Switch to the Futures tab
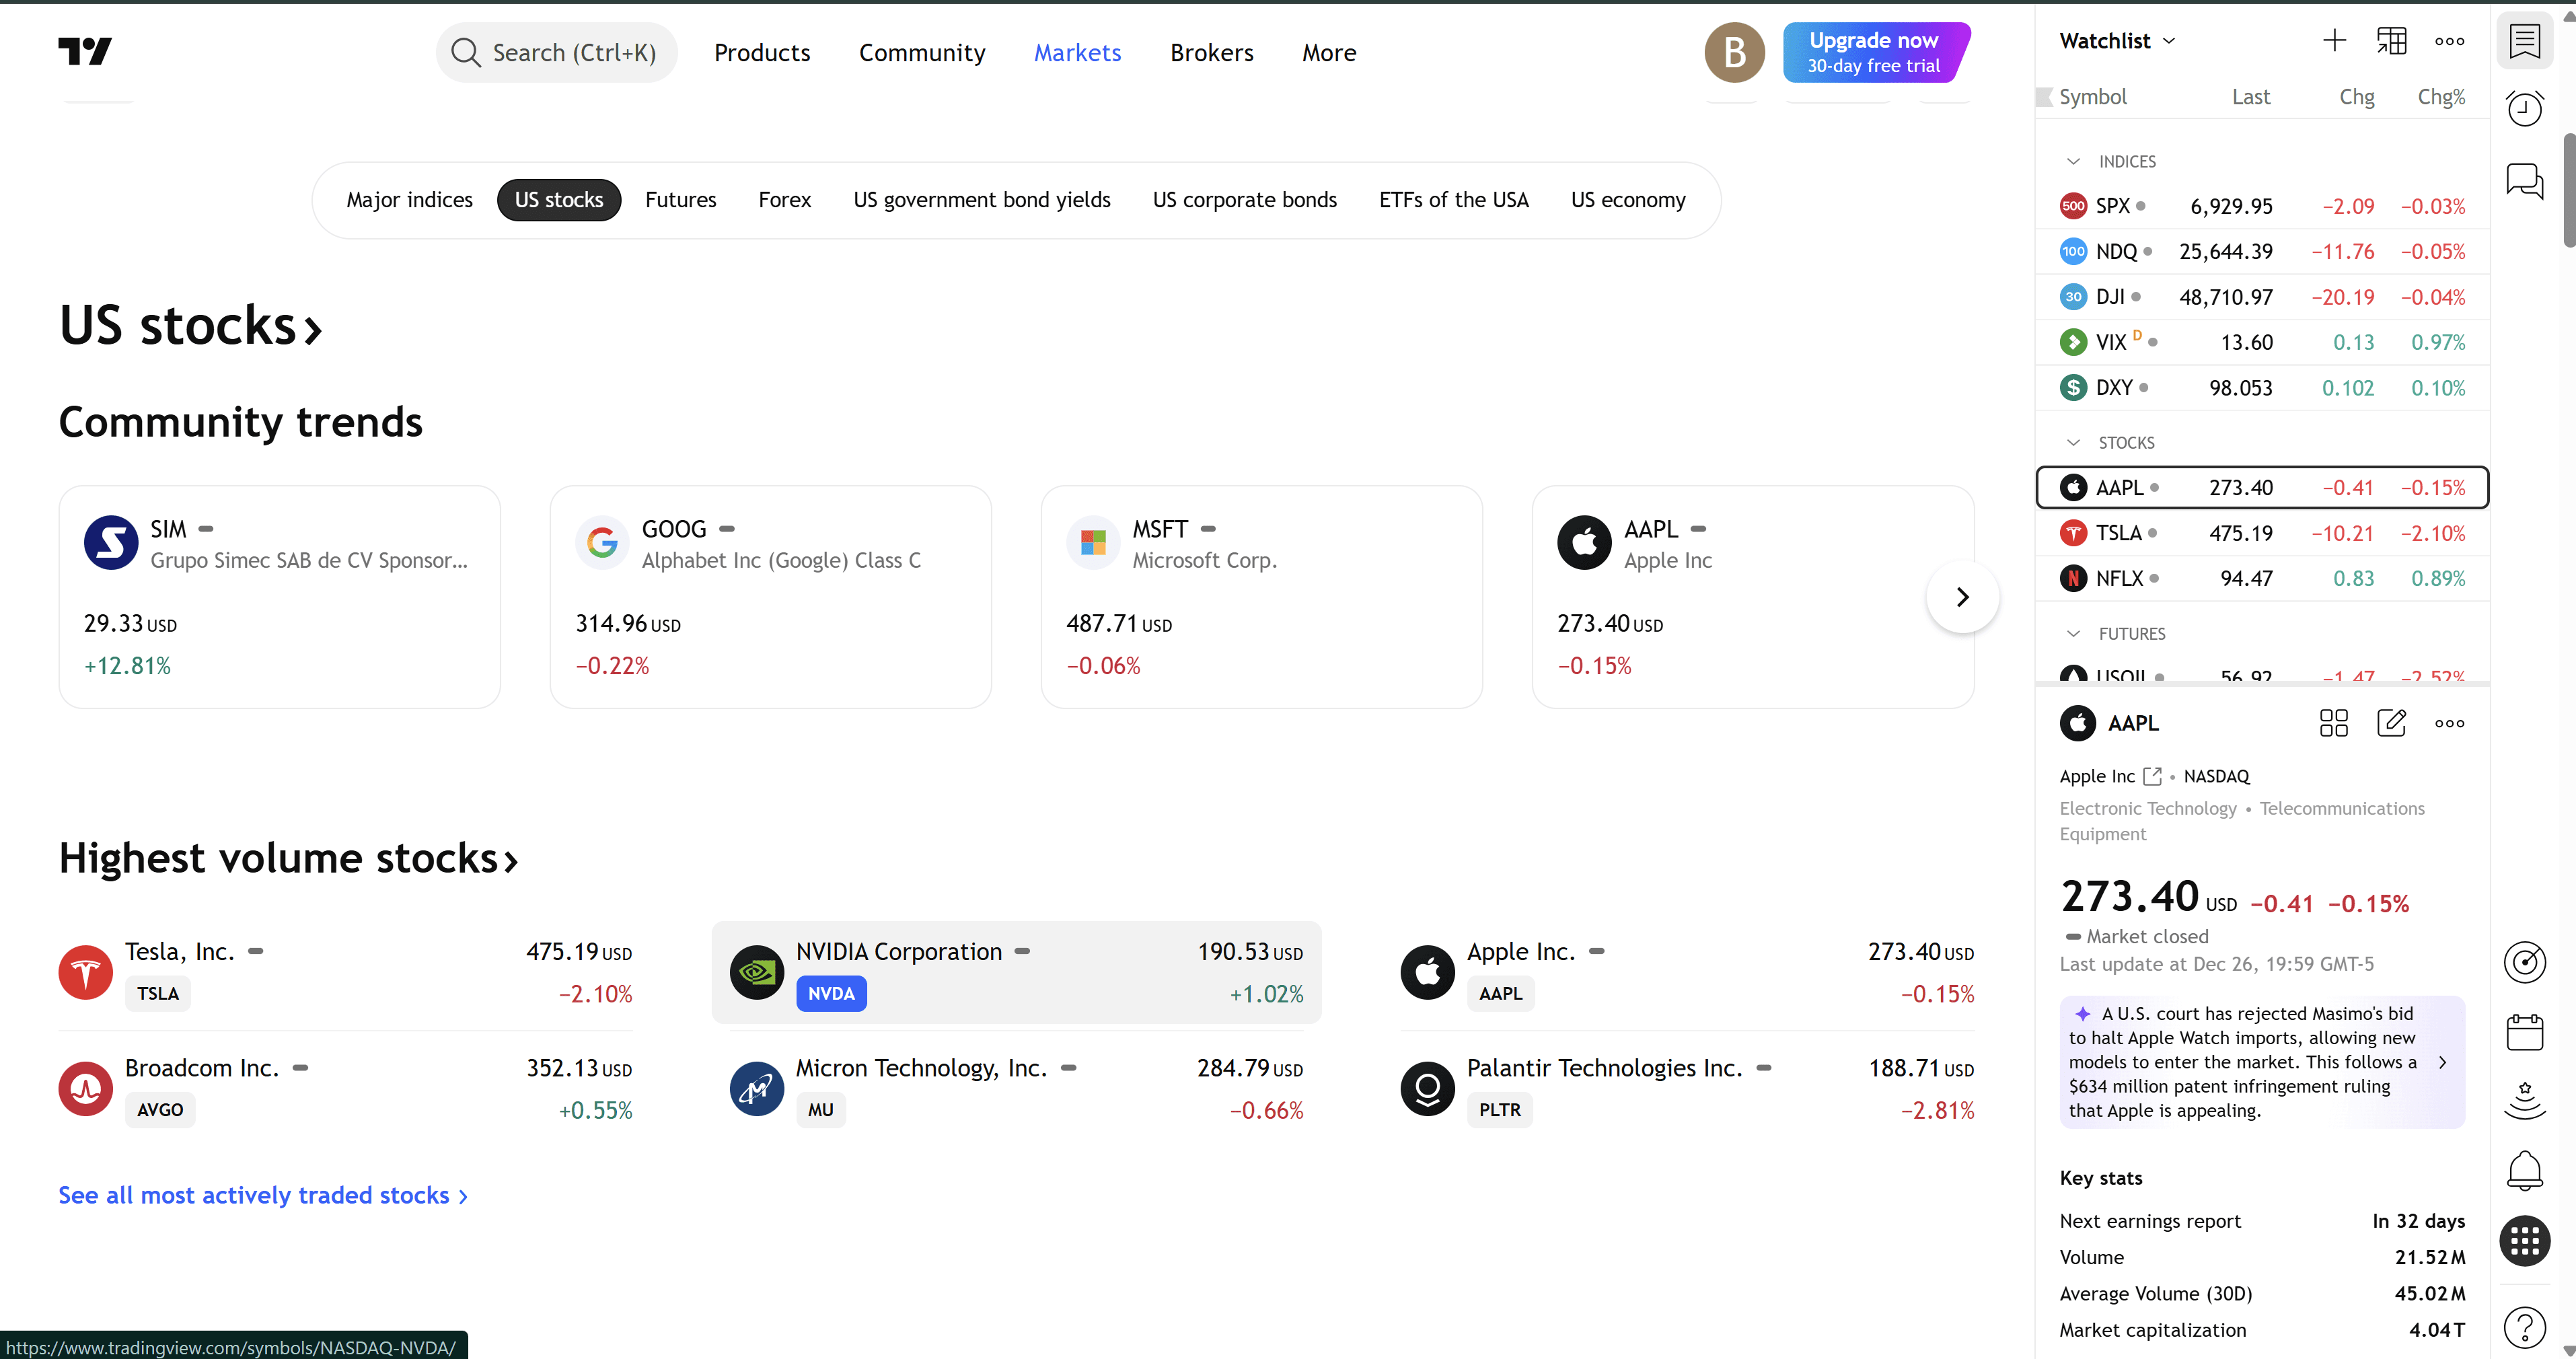The height and width of the screenshot is (1359, 2576). [680, 200]
